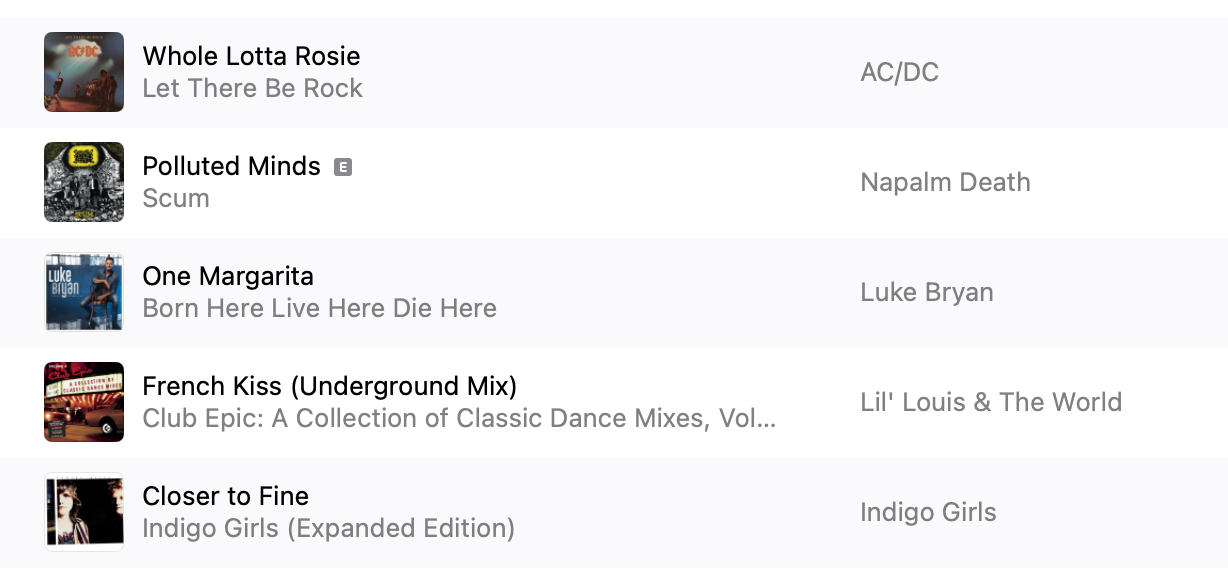Select the Polluted Minds song title

pyautogui.click(x=231, y=166)
